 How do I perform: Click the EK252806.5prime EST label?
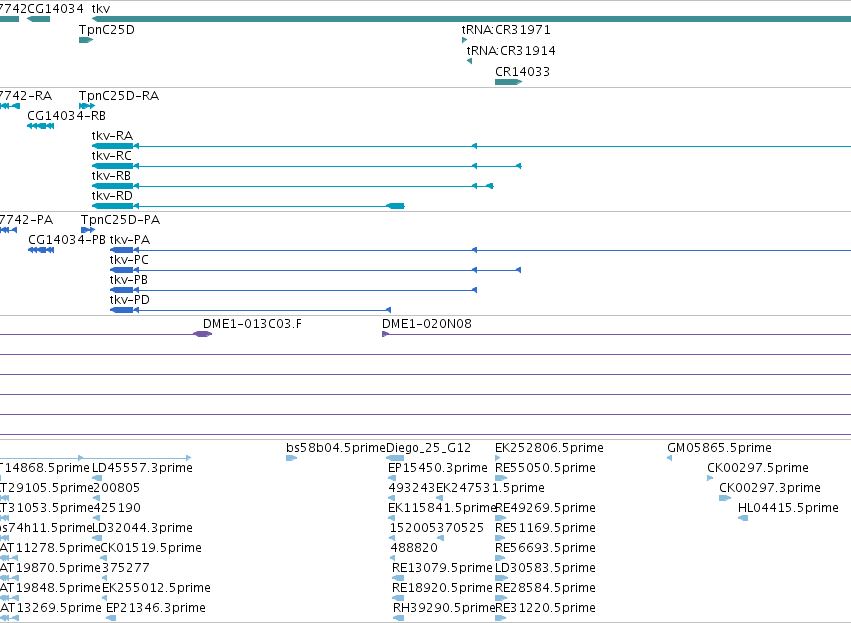(549, 448)
